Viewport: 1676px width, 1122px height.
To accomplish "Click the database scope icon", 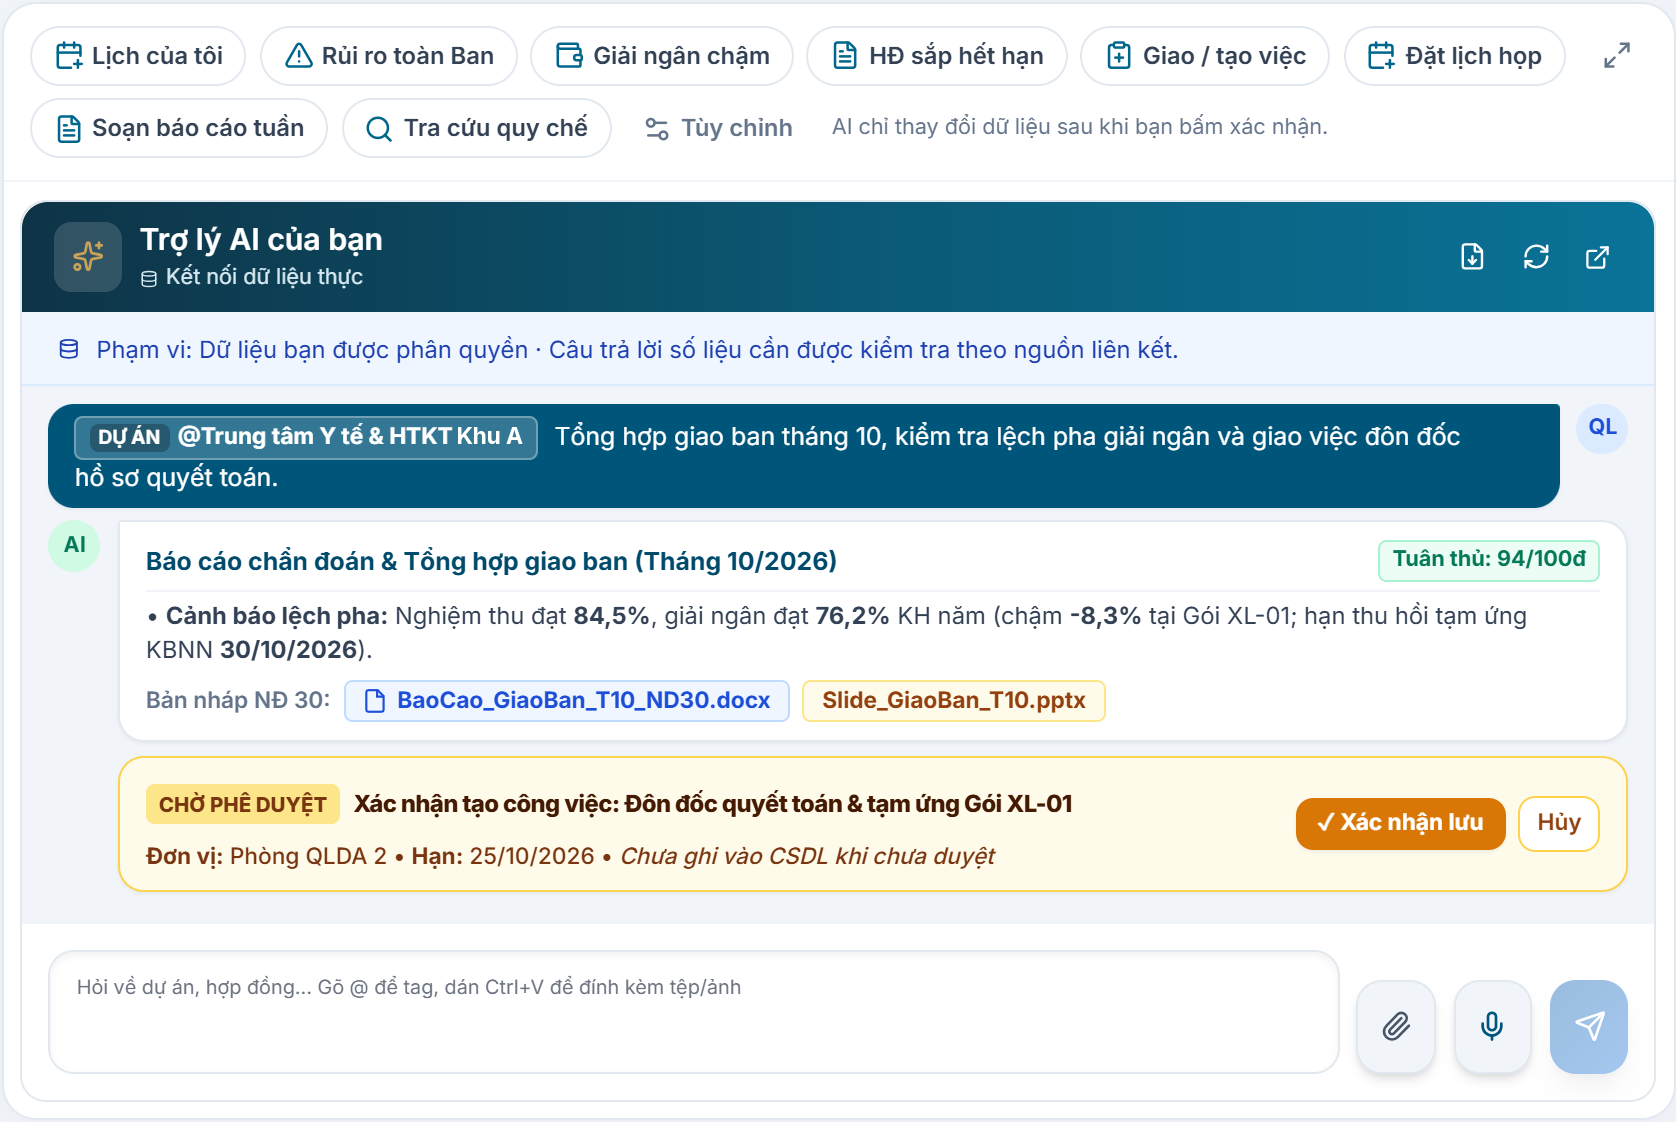I will pyautogui.click(x=69, y=349).
